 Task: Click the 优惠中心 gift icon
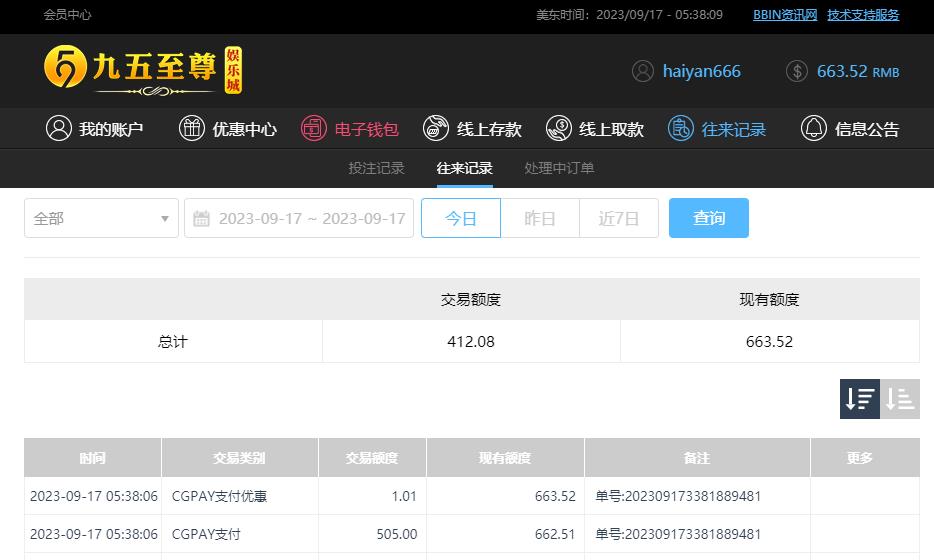point(192,128)
